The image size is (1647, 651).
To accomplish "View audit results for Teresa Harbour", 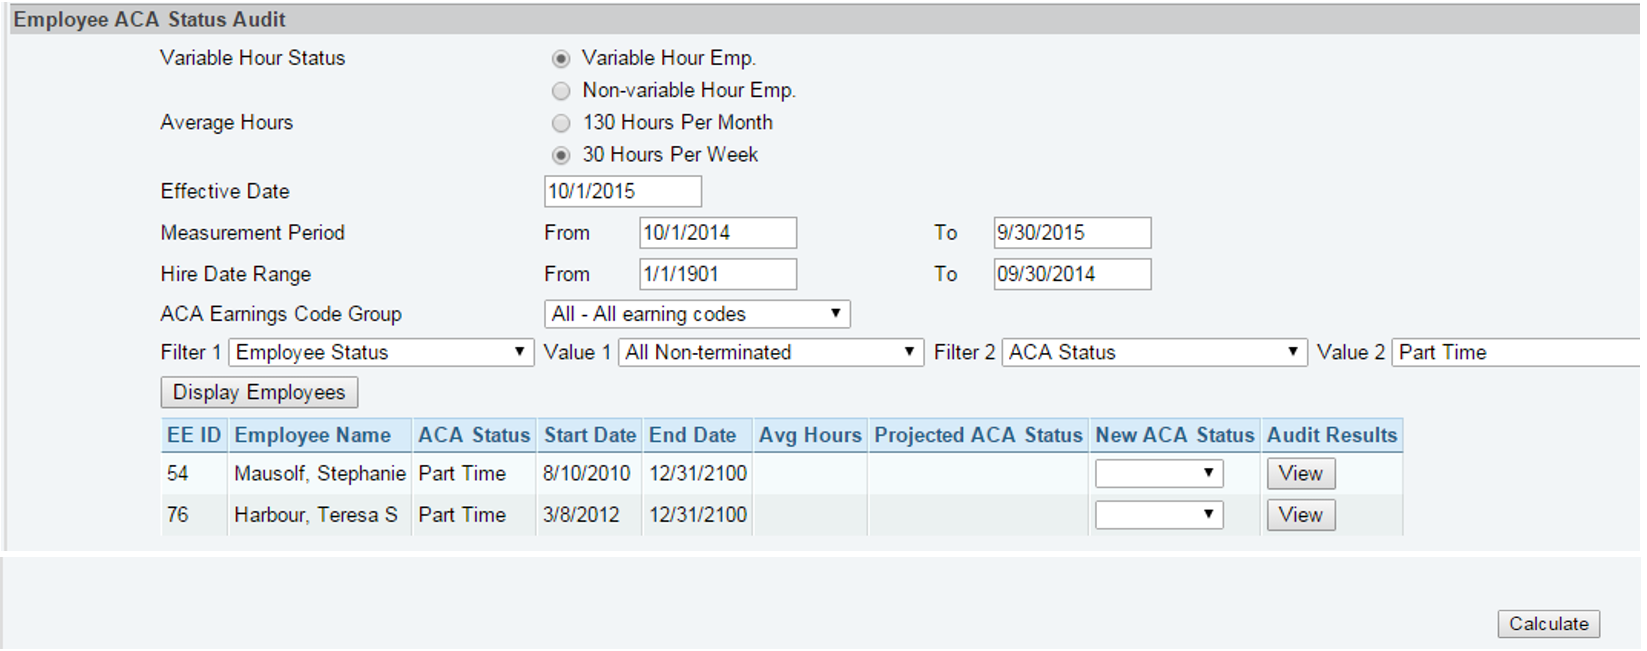I will click(1300, 514).
